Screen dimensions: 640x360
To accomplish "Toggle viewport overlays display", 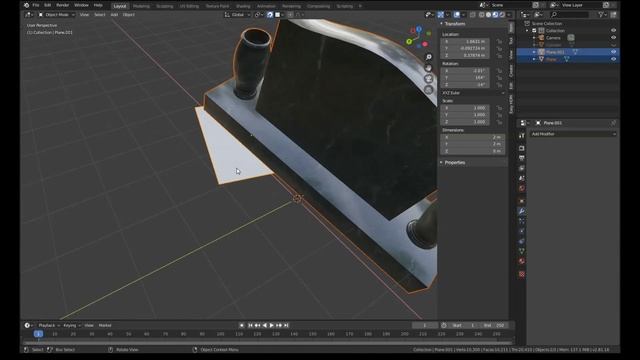I will tap(456, 15).
